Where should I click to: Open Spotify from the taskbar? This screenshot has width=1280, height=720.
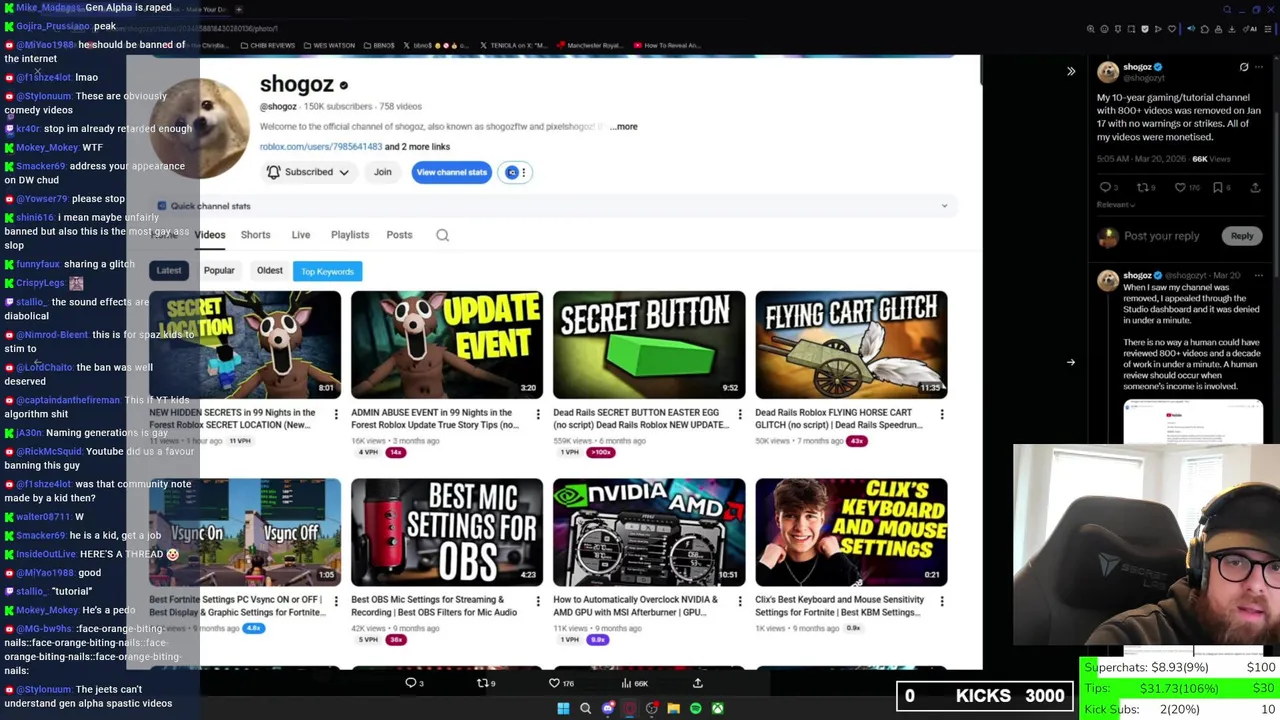[695, 708]
